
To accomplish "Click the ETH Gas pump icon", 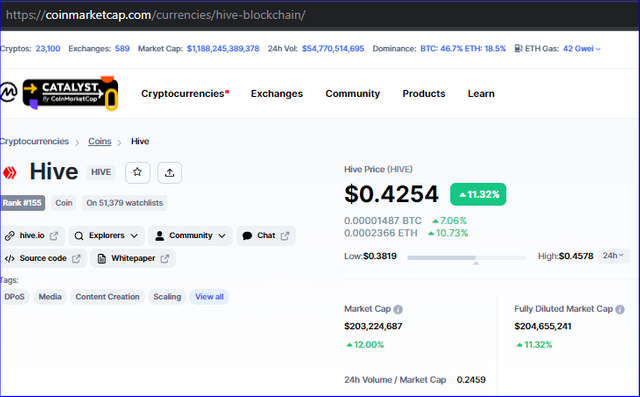I will tap(518, 49).
